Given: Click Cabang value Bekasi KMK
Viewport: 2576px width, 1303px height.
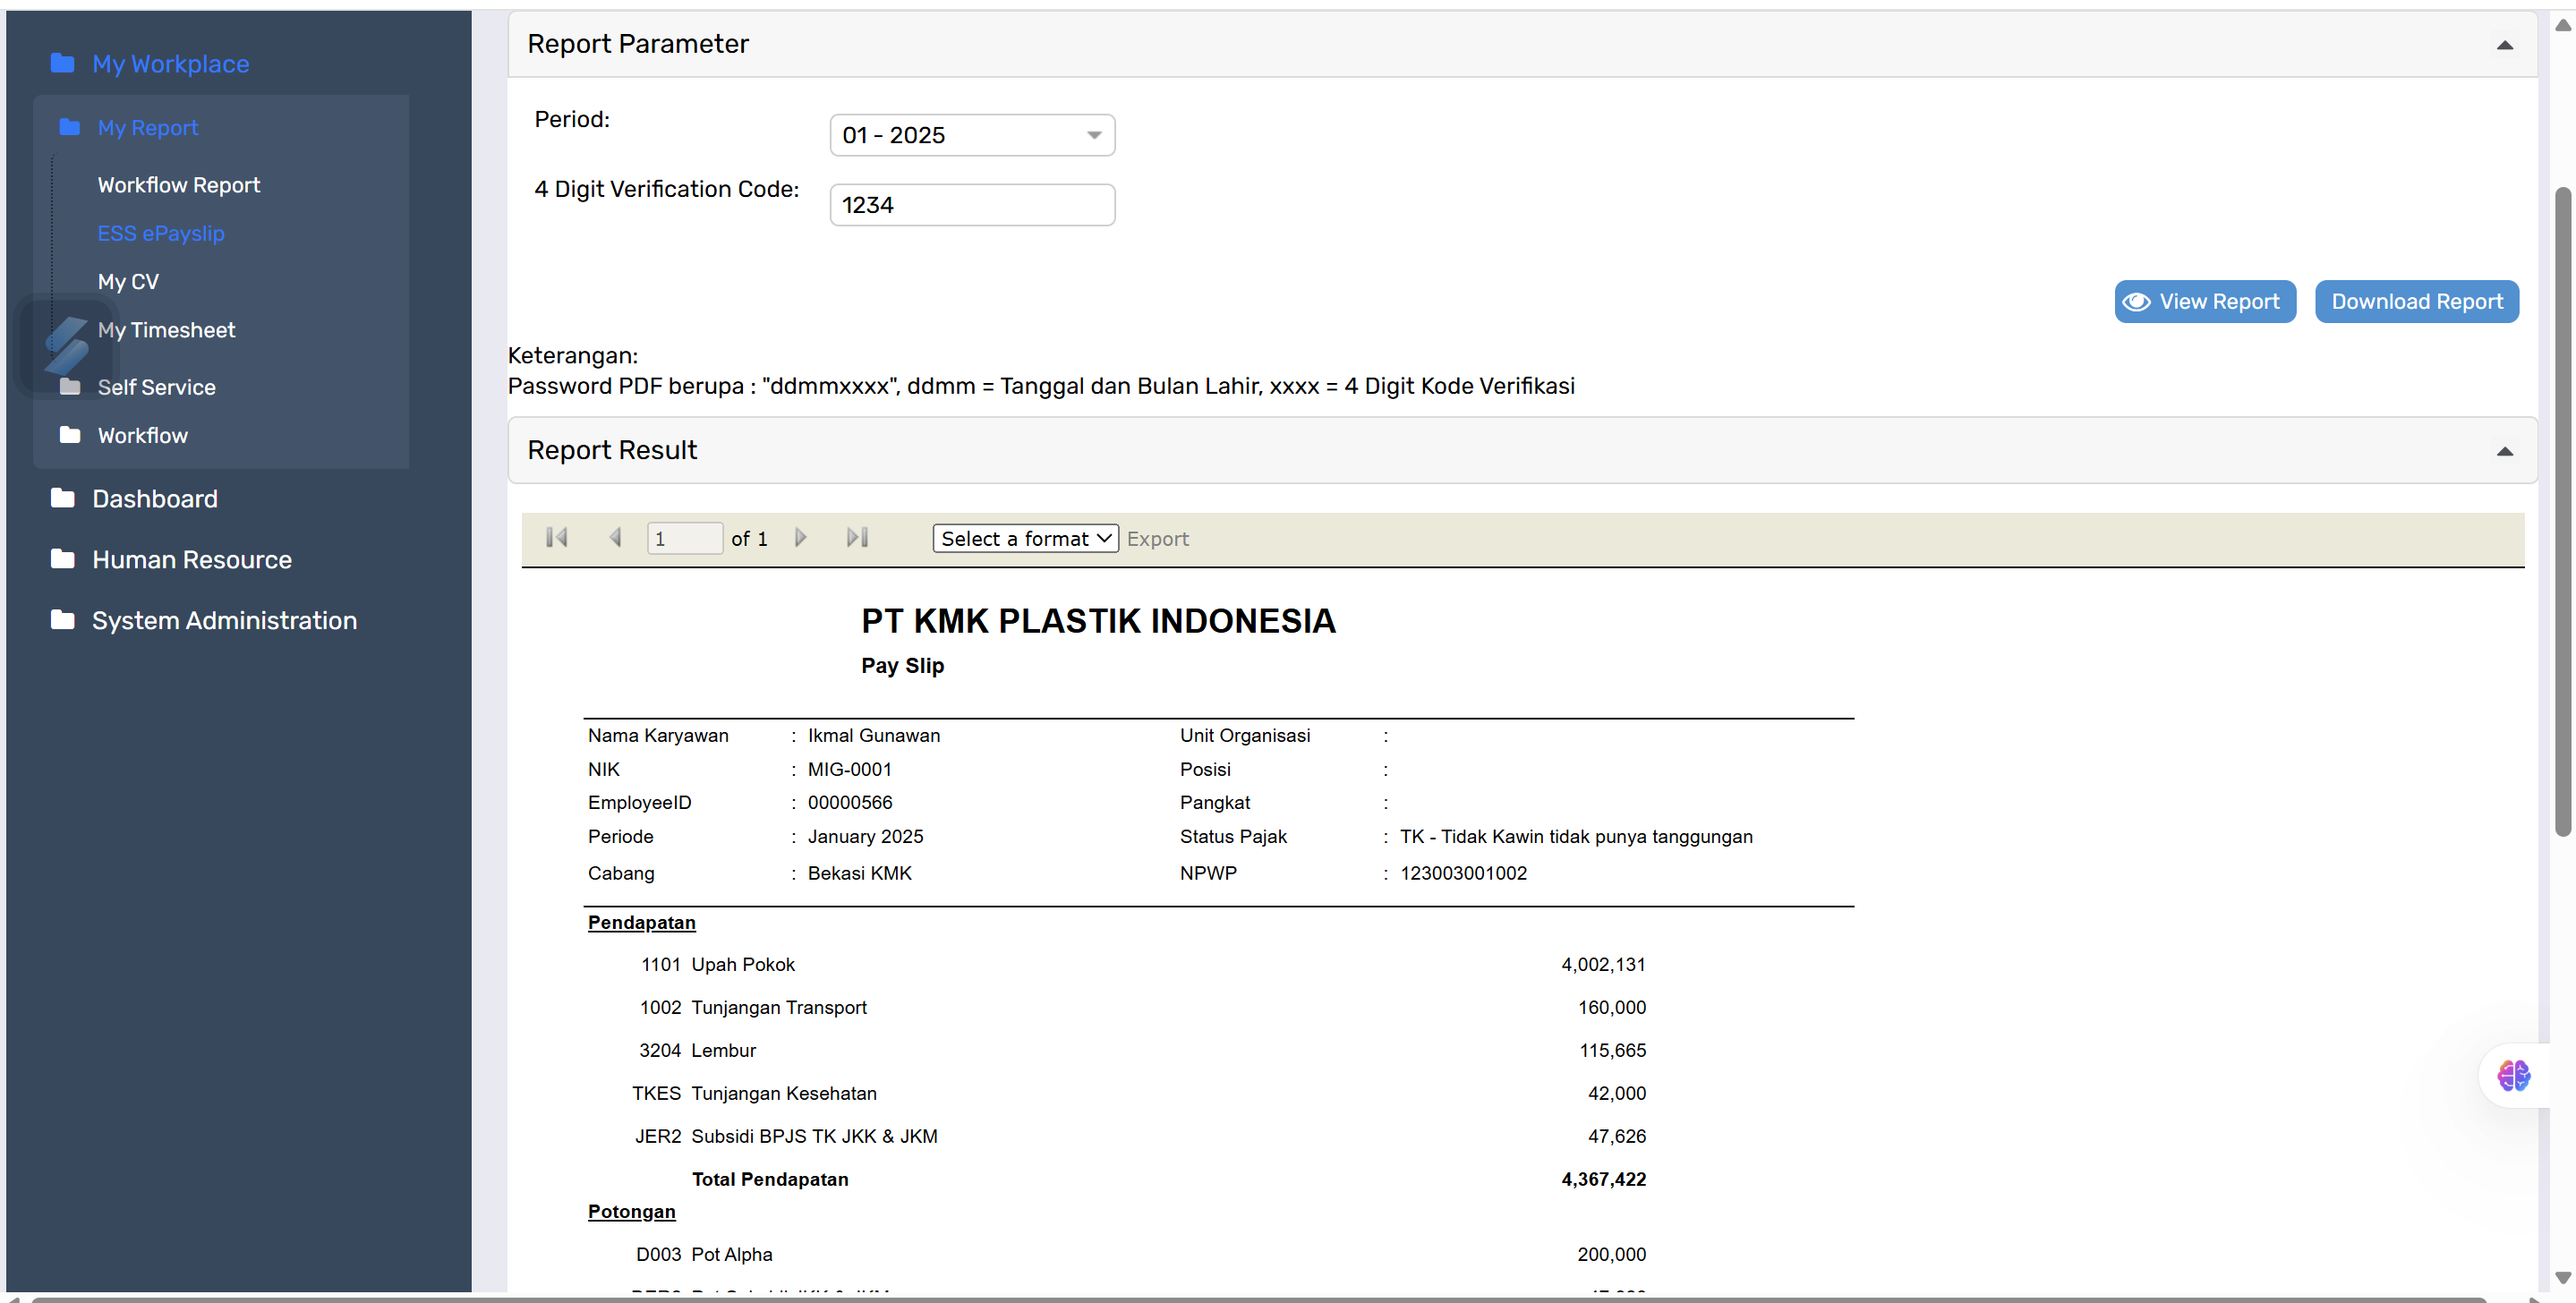Looking at the screenshot, I should coord(859,873).
